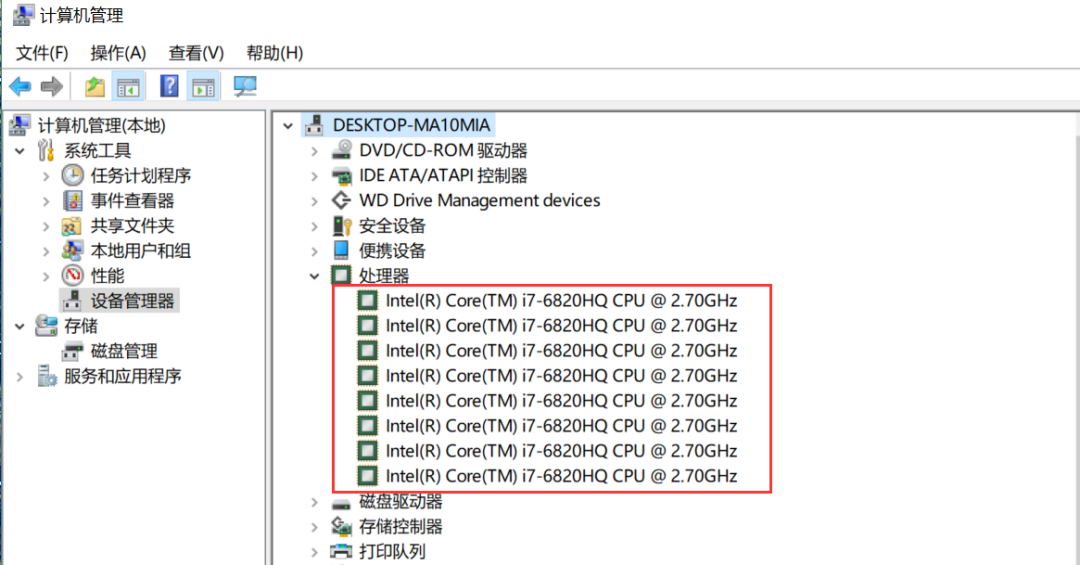Toggle the show/hide console tree icon
The width and height of the screenshot is (1080, 565).
(128, 87)
